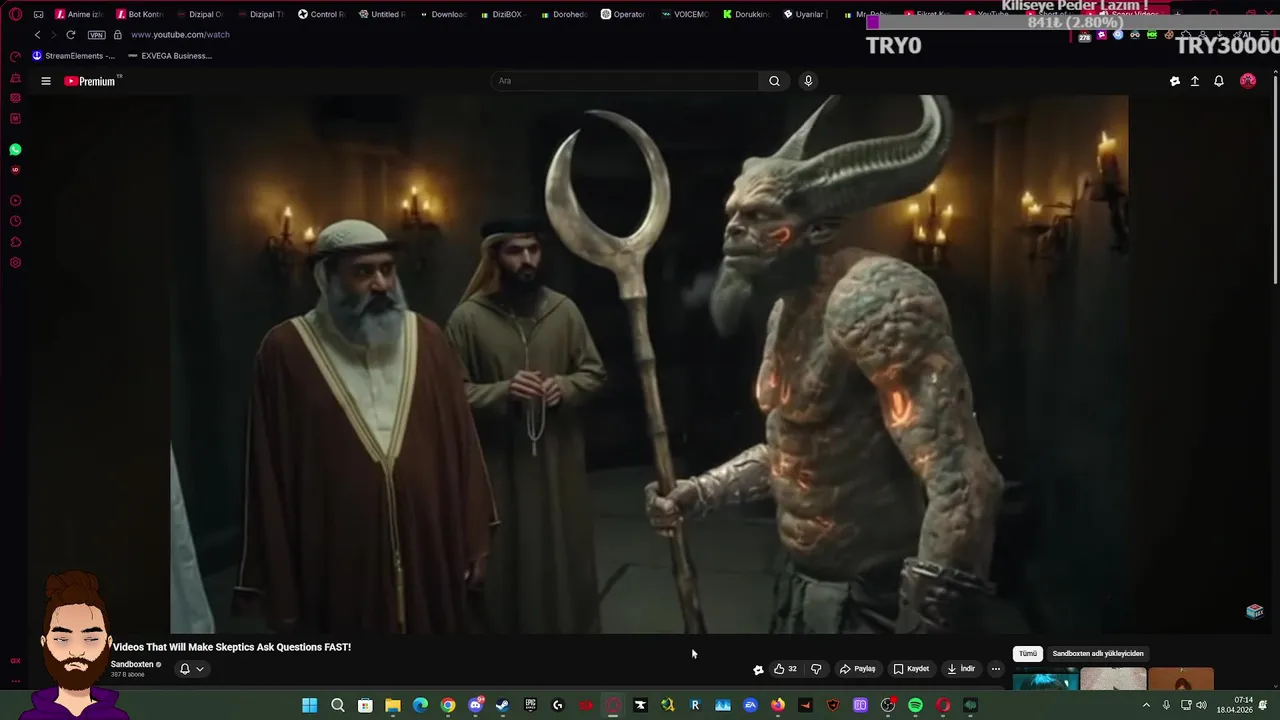This screenshot has height=720, width=1280.
Task: Open the three-dot more actions menu
Action: tap(995, 669)
